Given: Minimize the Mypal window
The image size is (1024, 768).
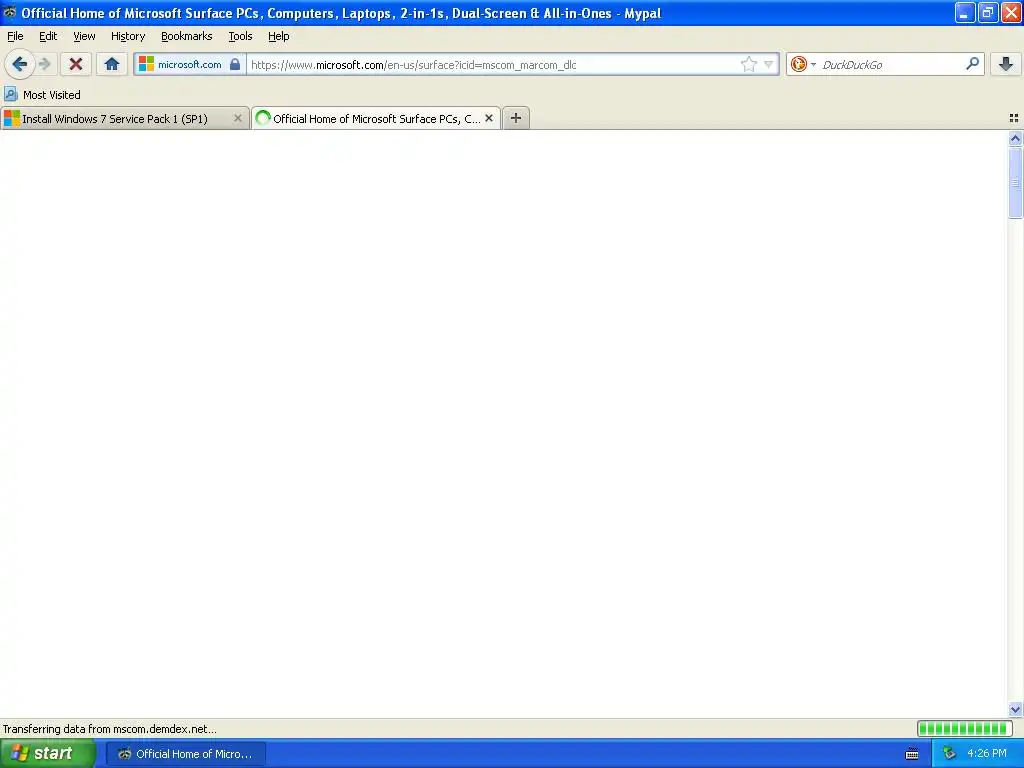Looking at the screenshot, I should [x=965, y=12].
